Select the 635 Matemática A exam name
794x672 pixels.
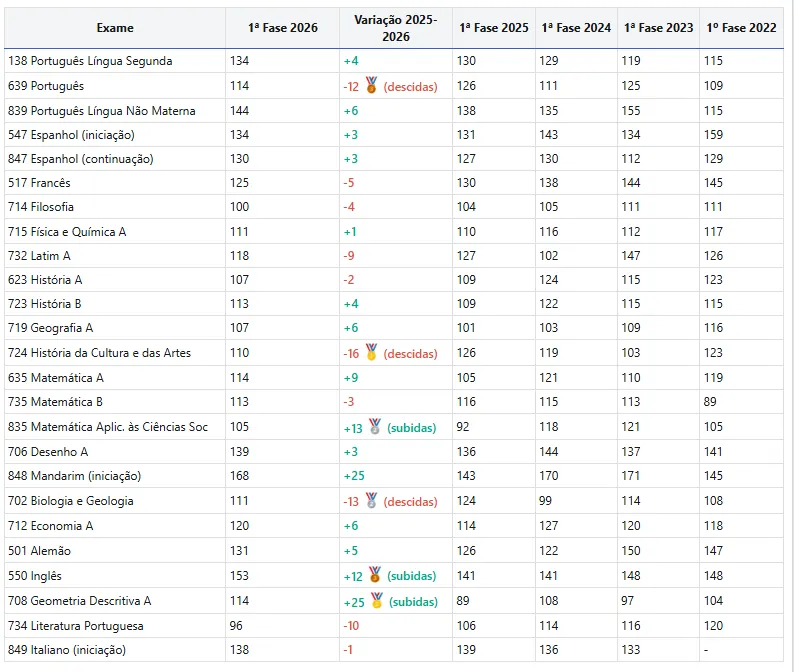[56, 378]
